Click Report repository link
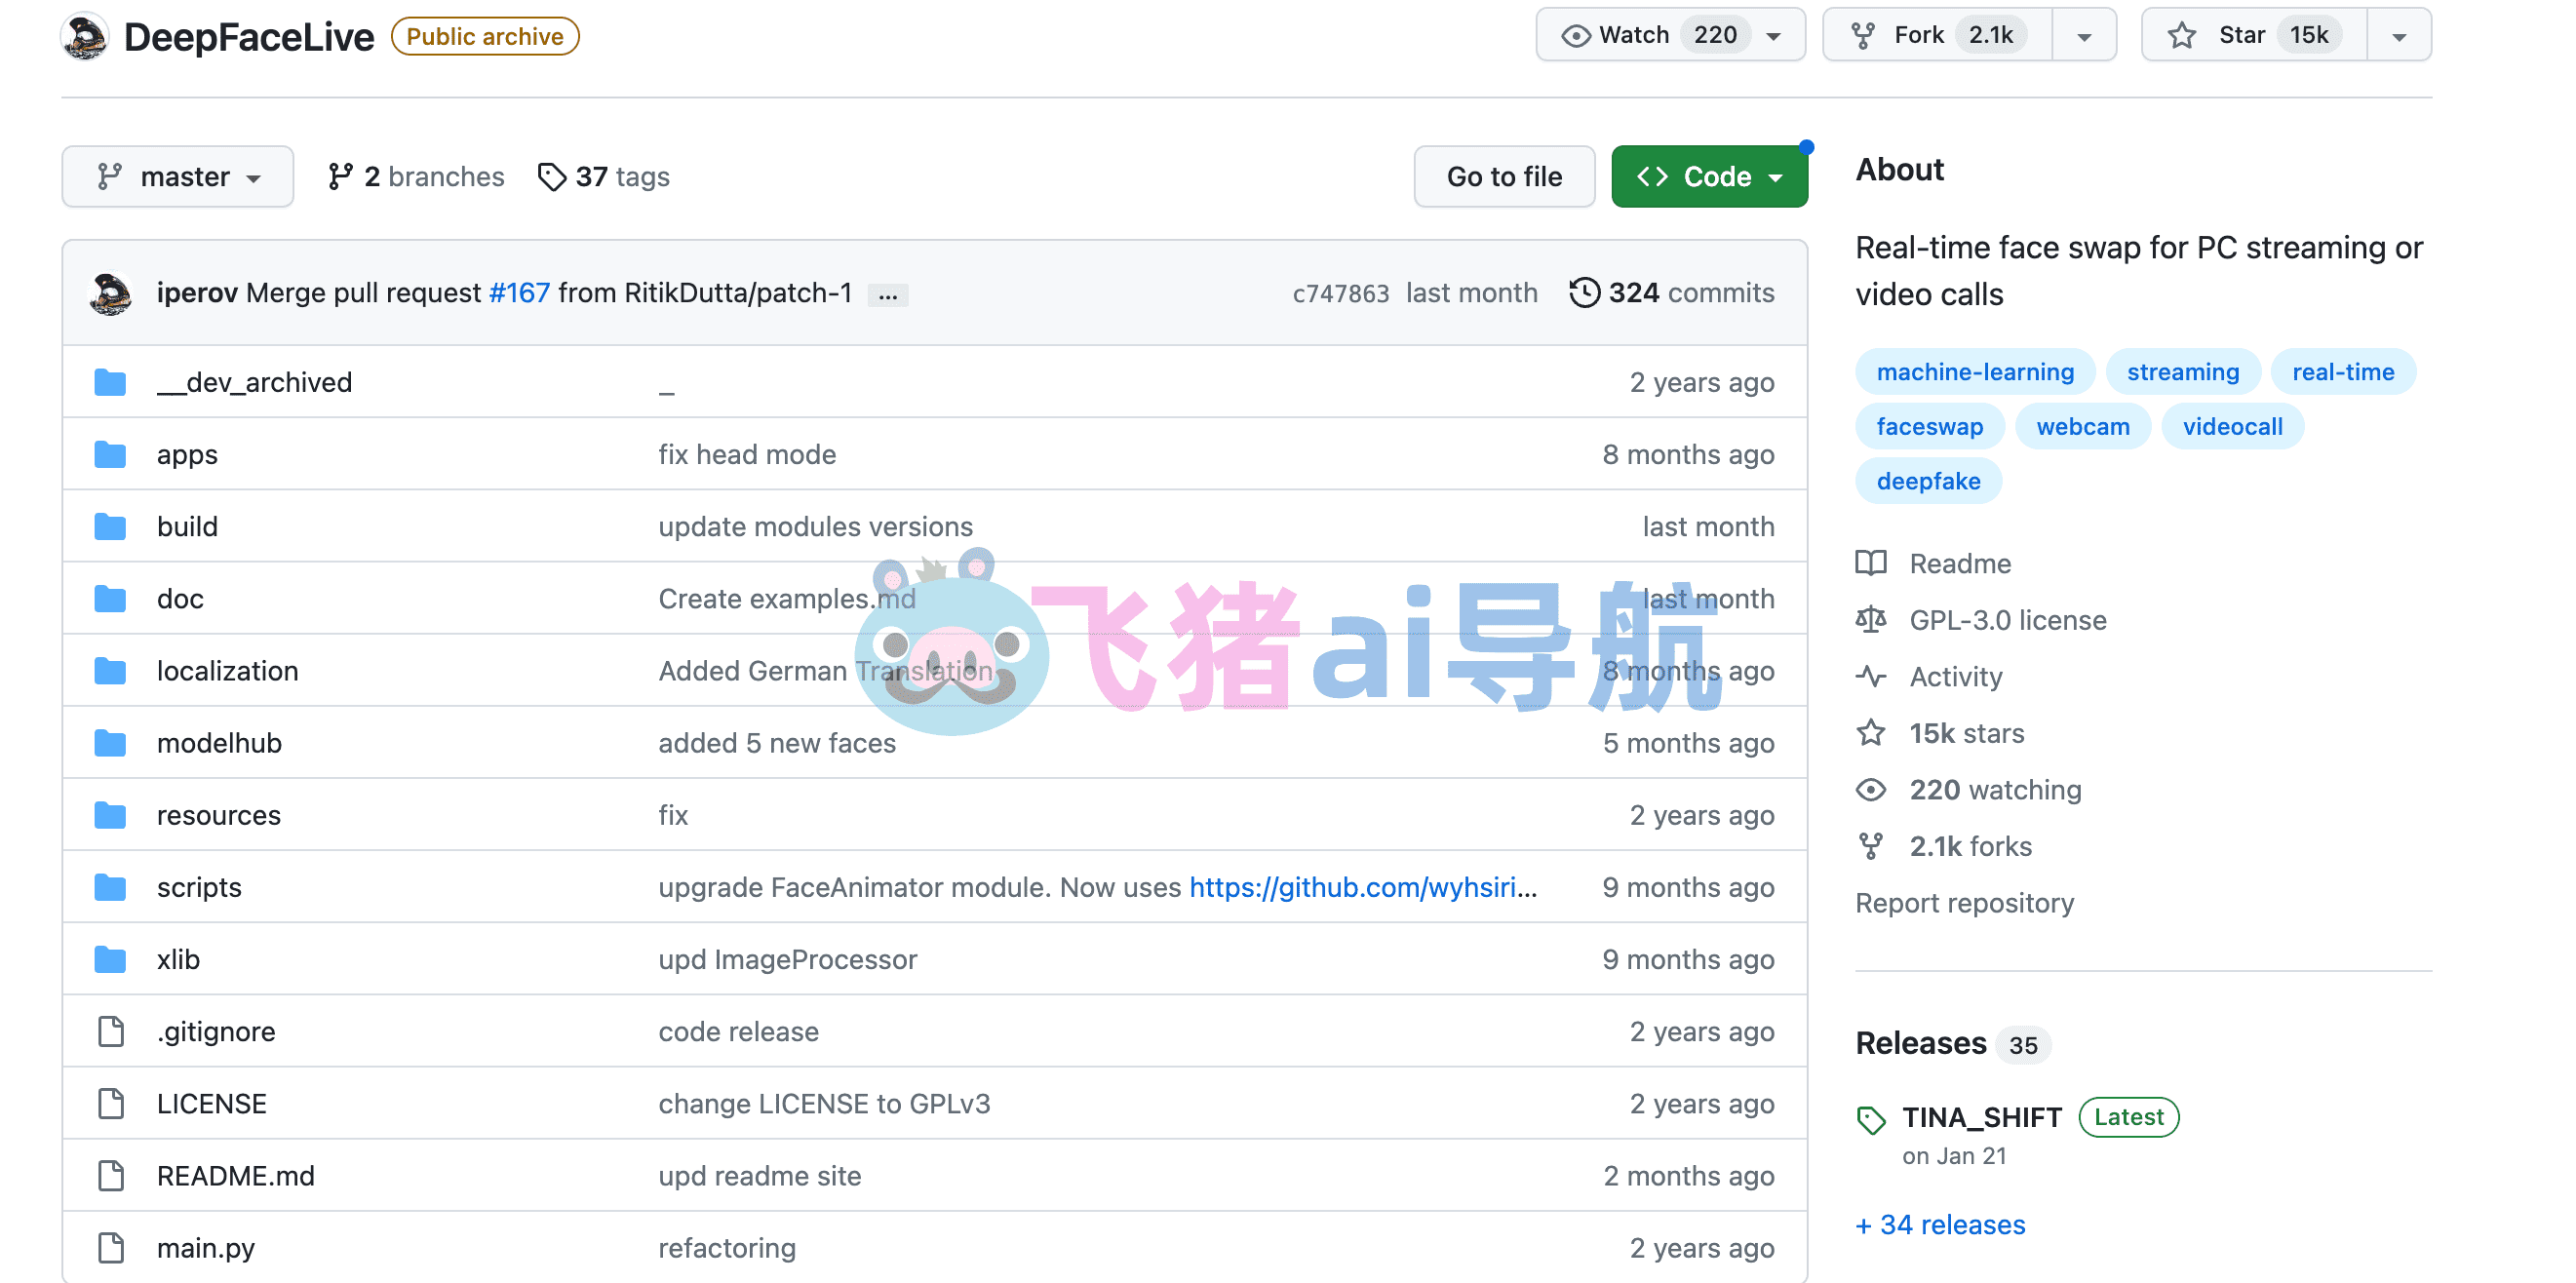Image resolution: width=2576 pixels, height=1283 pixels. pos(1964,903)
